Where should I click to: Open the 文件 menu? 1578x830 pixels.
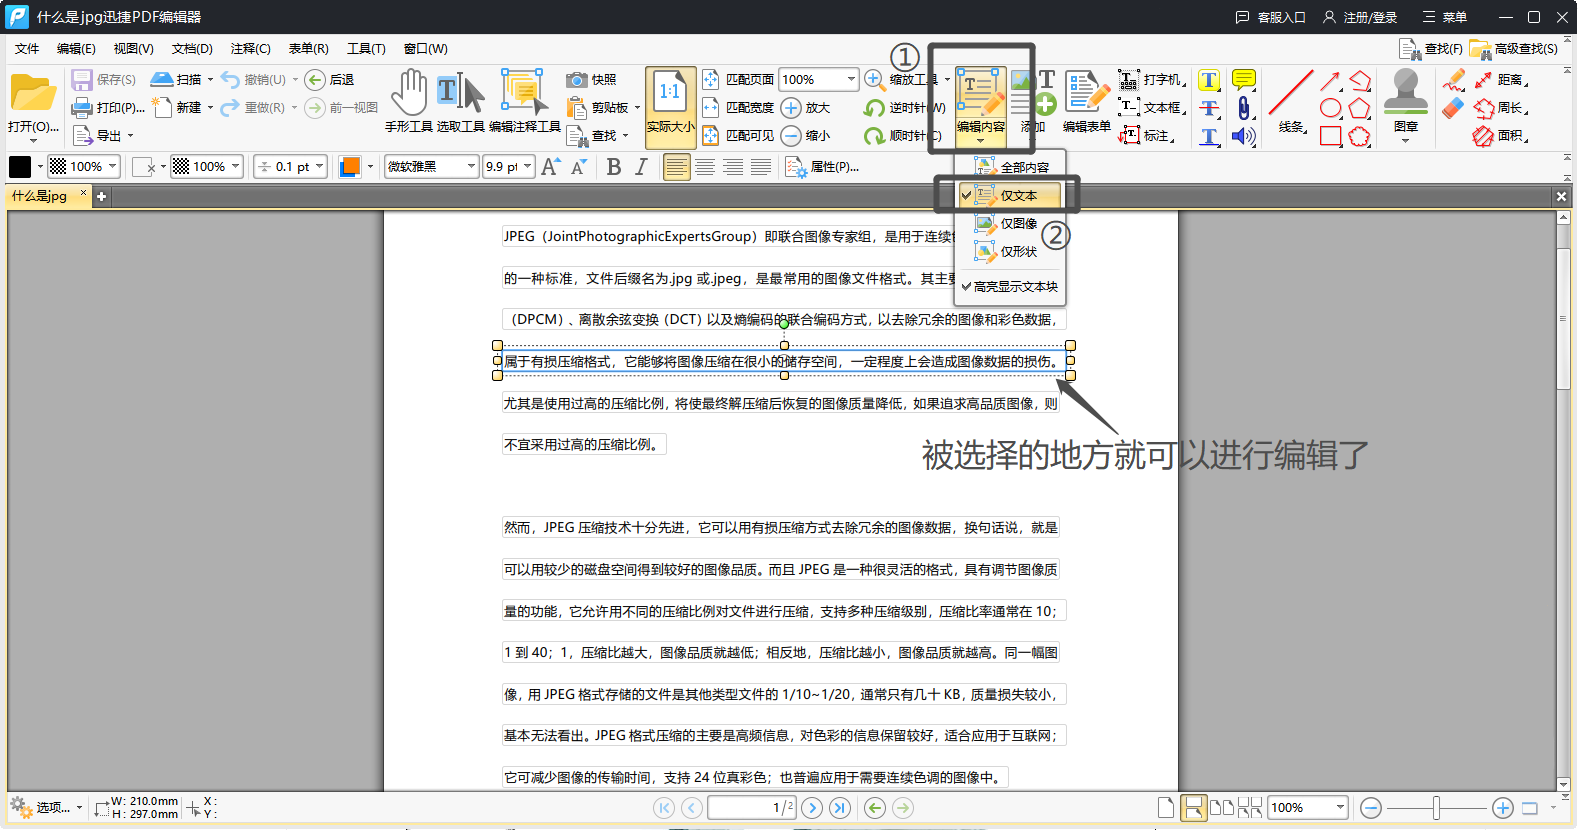pos(27,49)
